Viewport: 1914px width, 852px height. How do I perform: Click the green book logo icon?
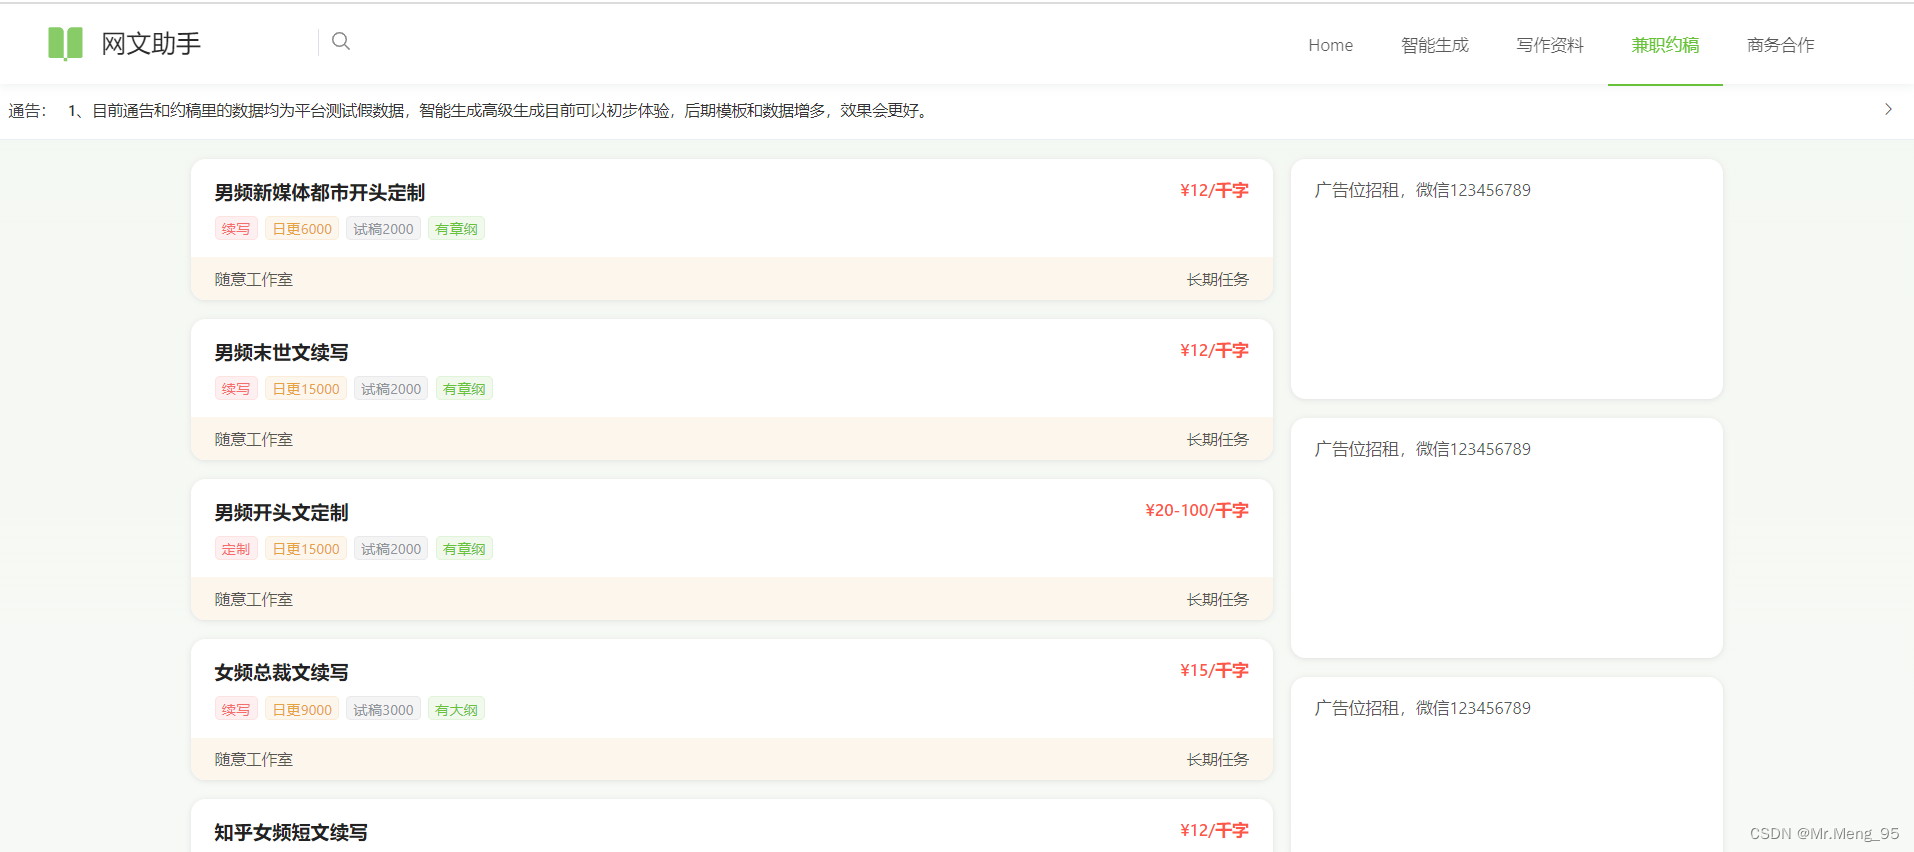point(65,43)
